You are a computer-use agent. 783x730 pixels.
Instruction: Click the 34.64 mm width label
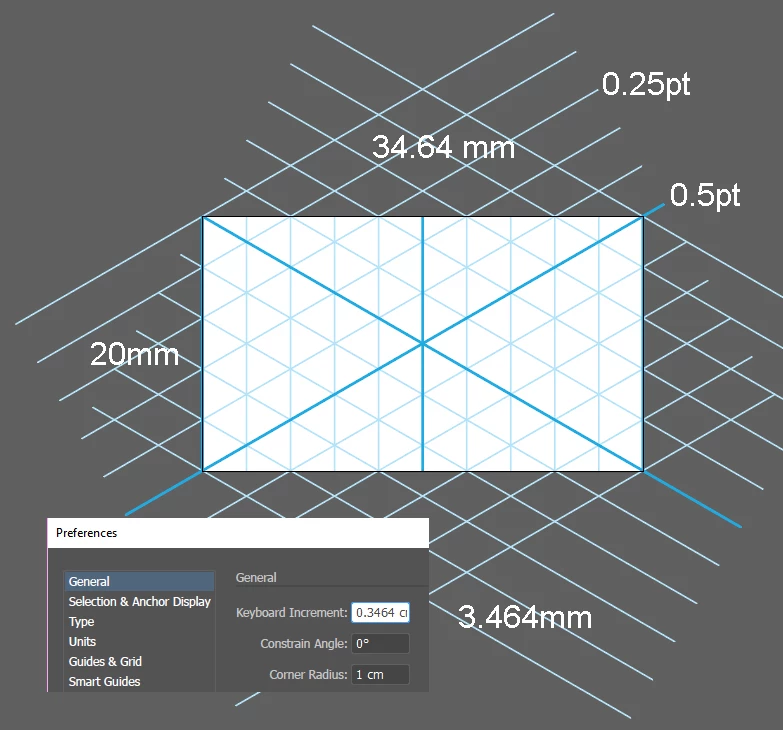[443, 147]
